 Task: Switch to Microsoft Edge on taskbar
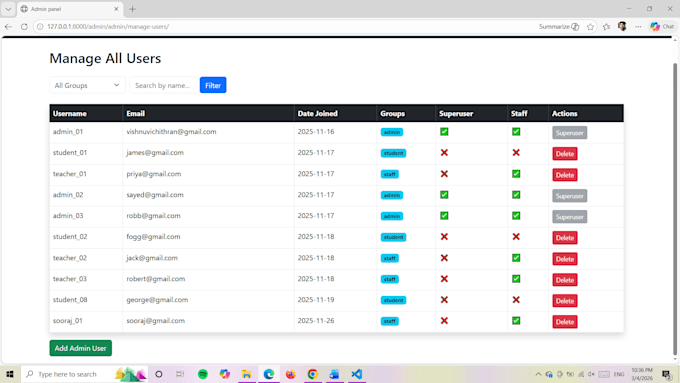(269, 374)
